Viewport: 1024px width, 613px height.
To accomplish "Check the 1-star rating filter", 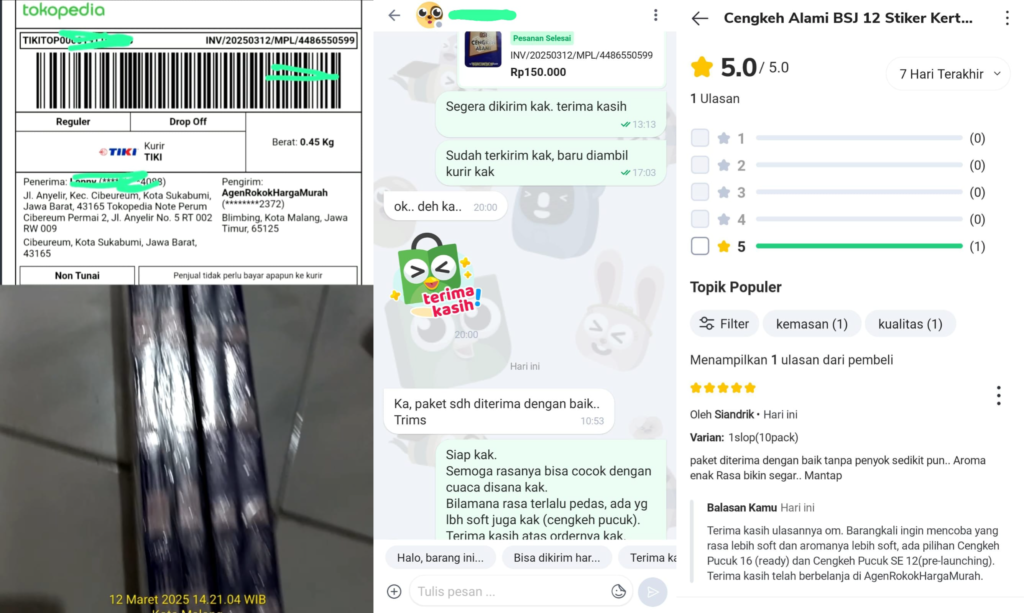I will [699, 138].
